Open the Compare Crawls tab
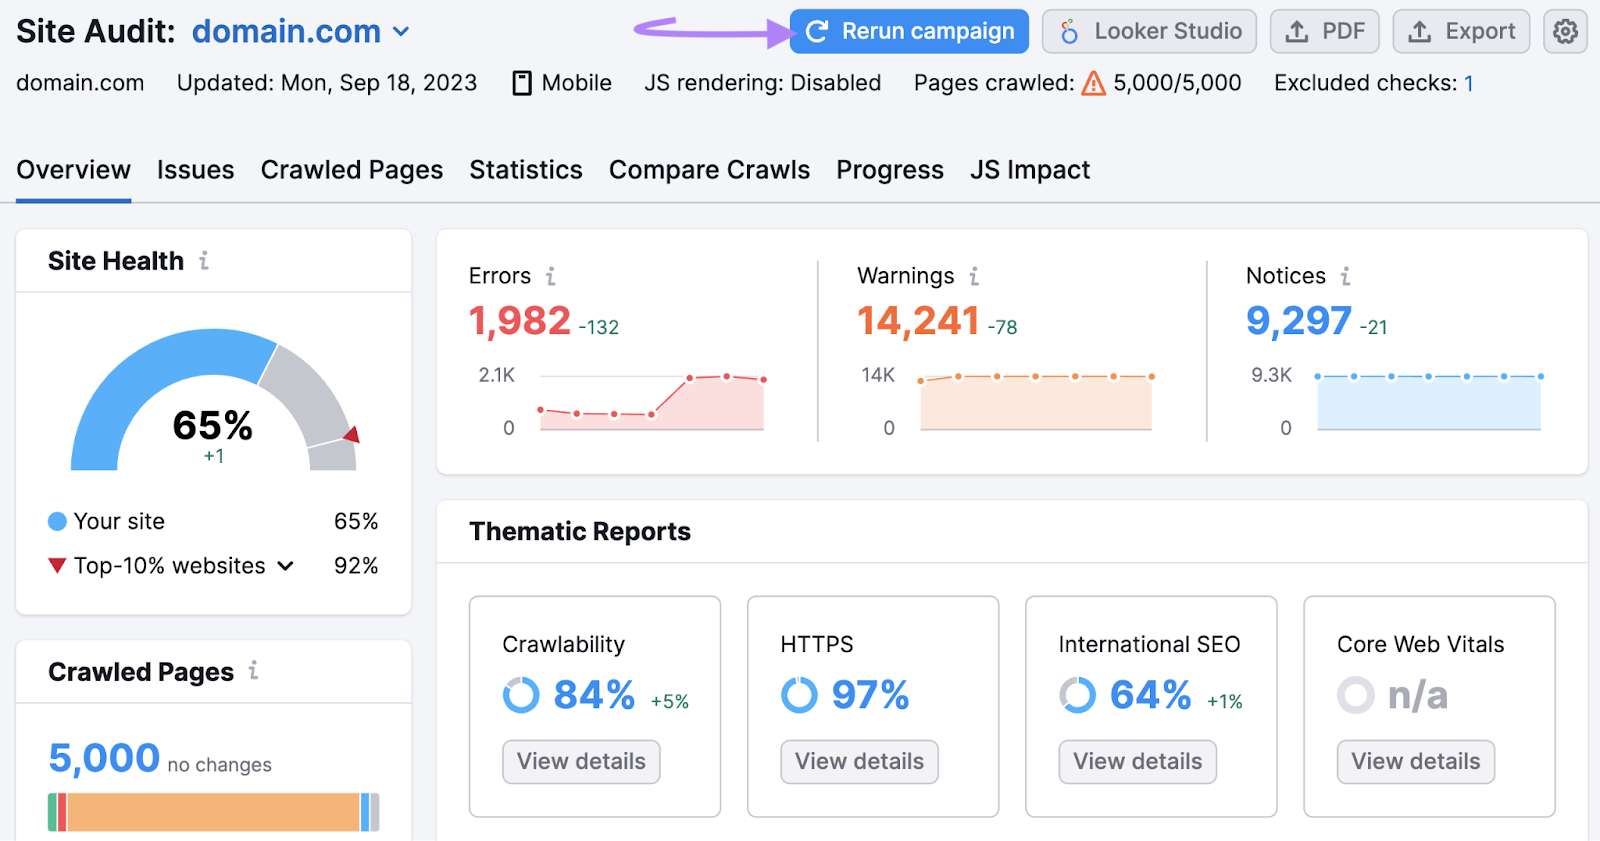1600x841 pixels. click(x=709, y=170)
